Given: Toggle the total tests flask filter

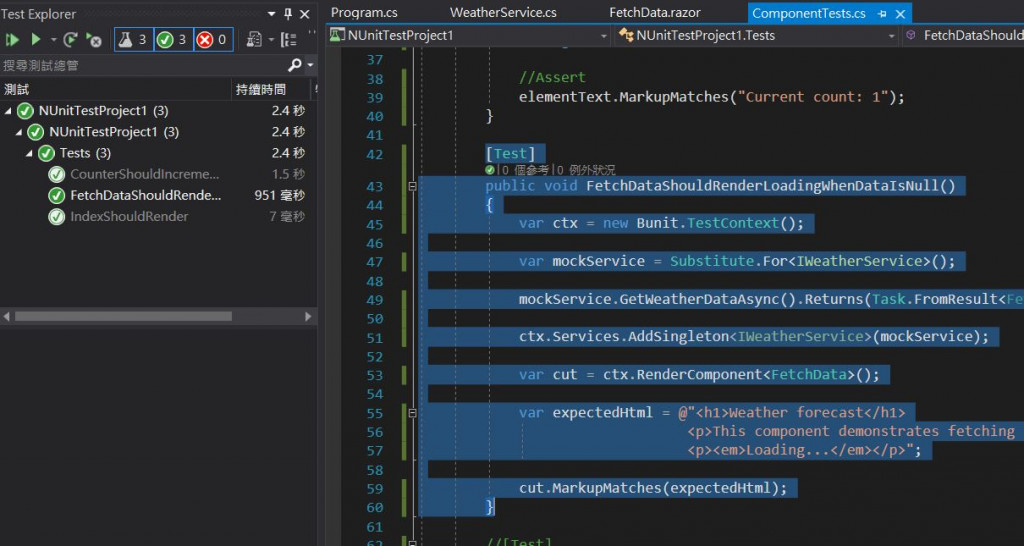Looking at the screenshot, I should (134, 40).
